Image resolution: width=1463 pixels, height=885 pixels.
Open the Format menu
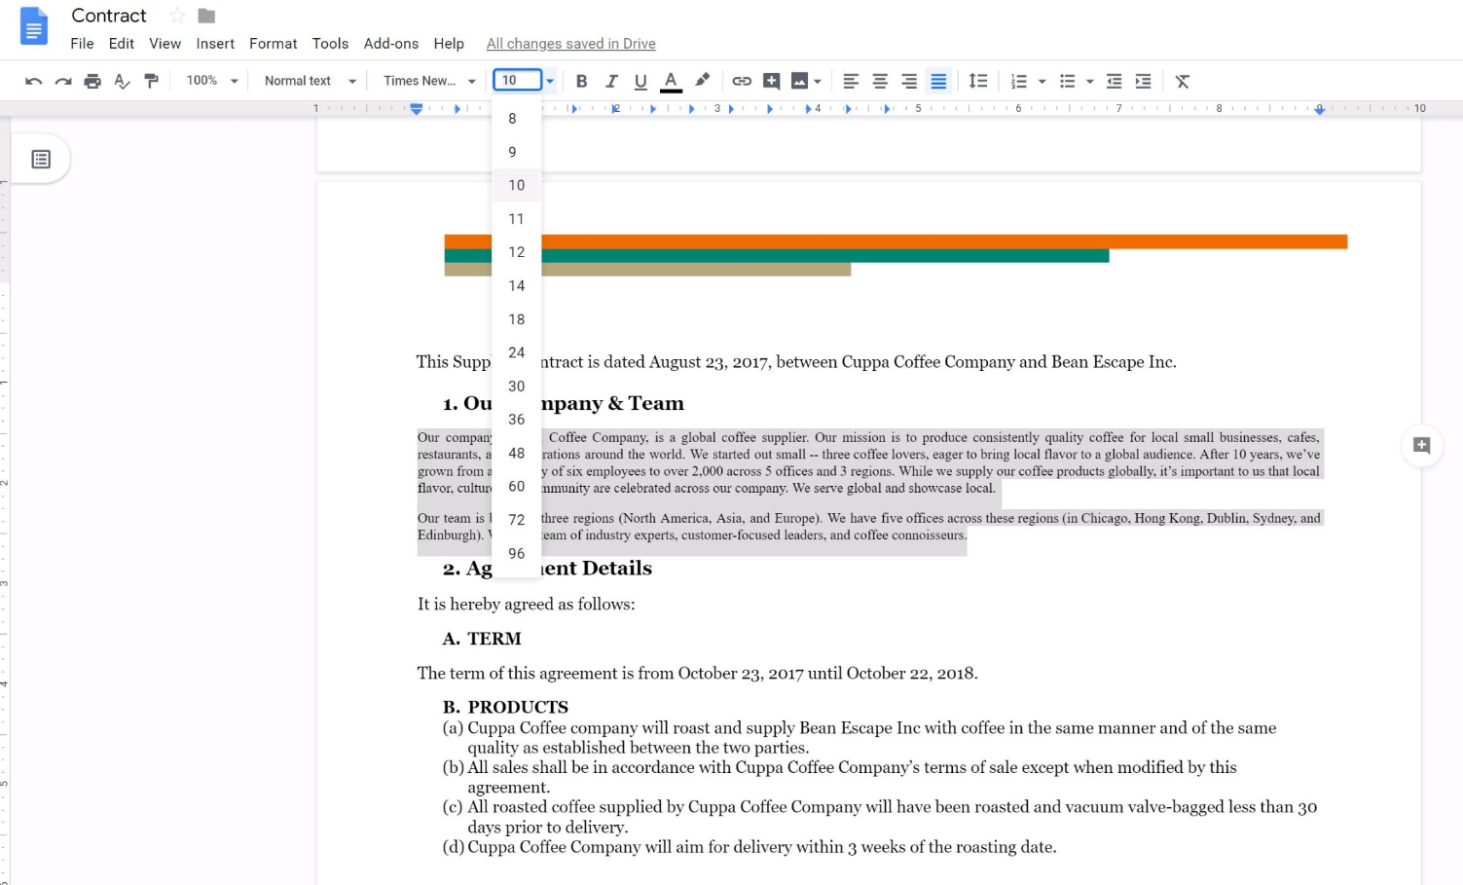273,44
